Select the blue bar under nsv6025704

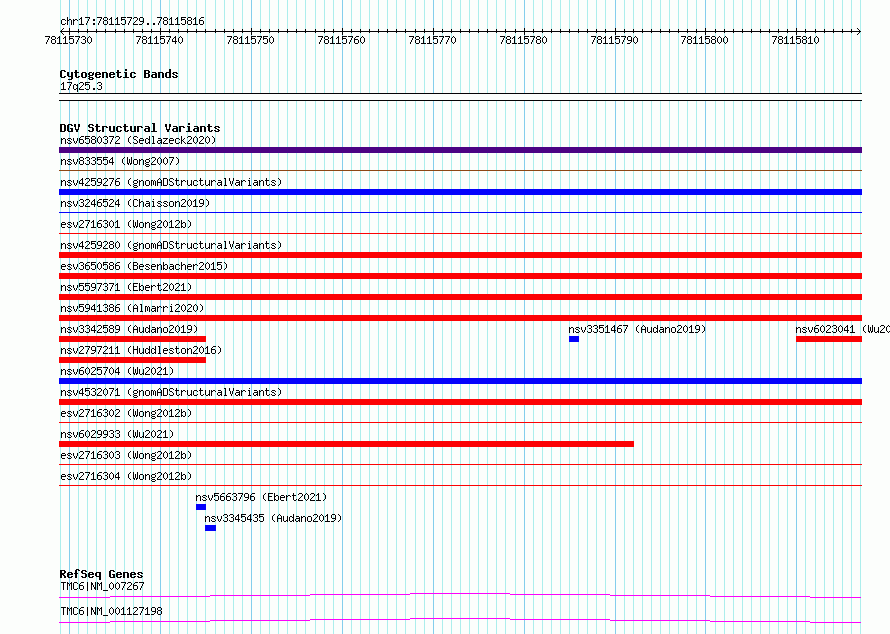(x=460, y=381)
